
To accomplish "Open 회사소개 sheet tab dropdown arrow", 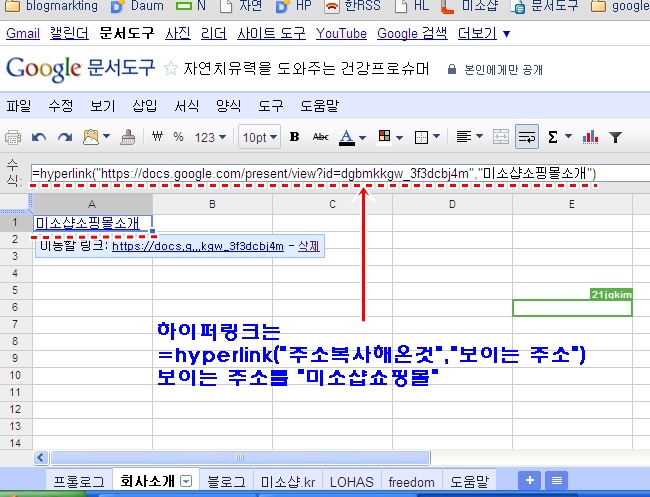I will [x=187, y=481].
